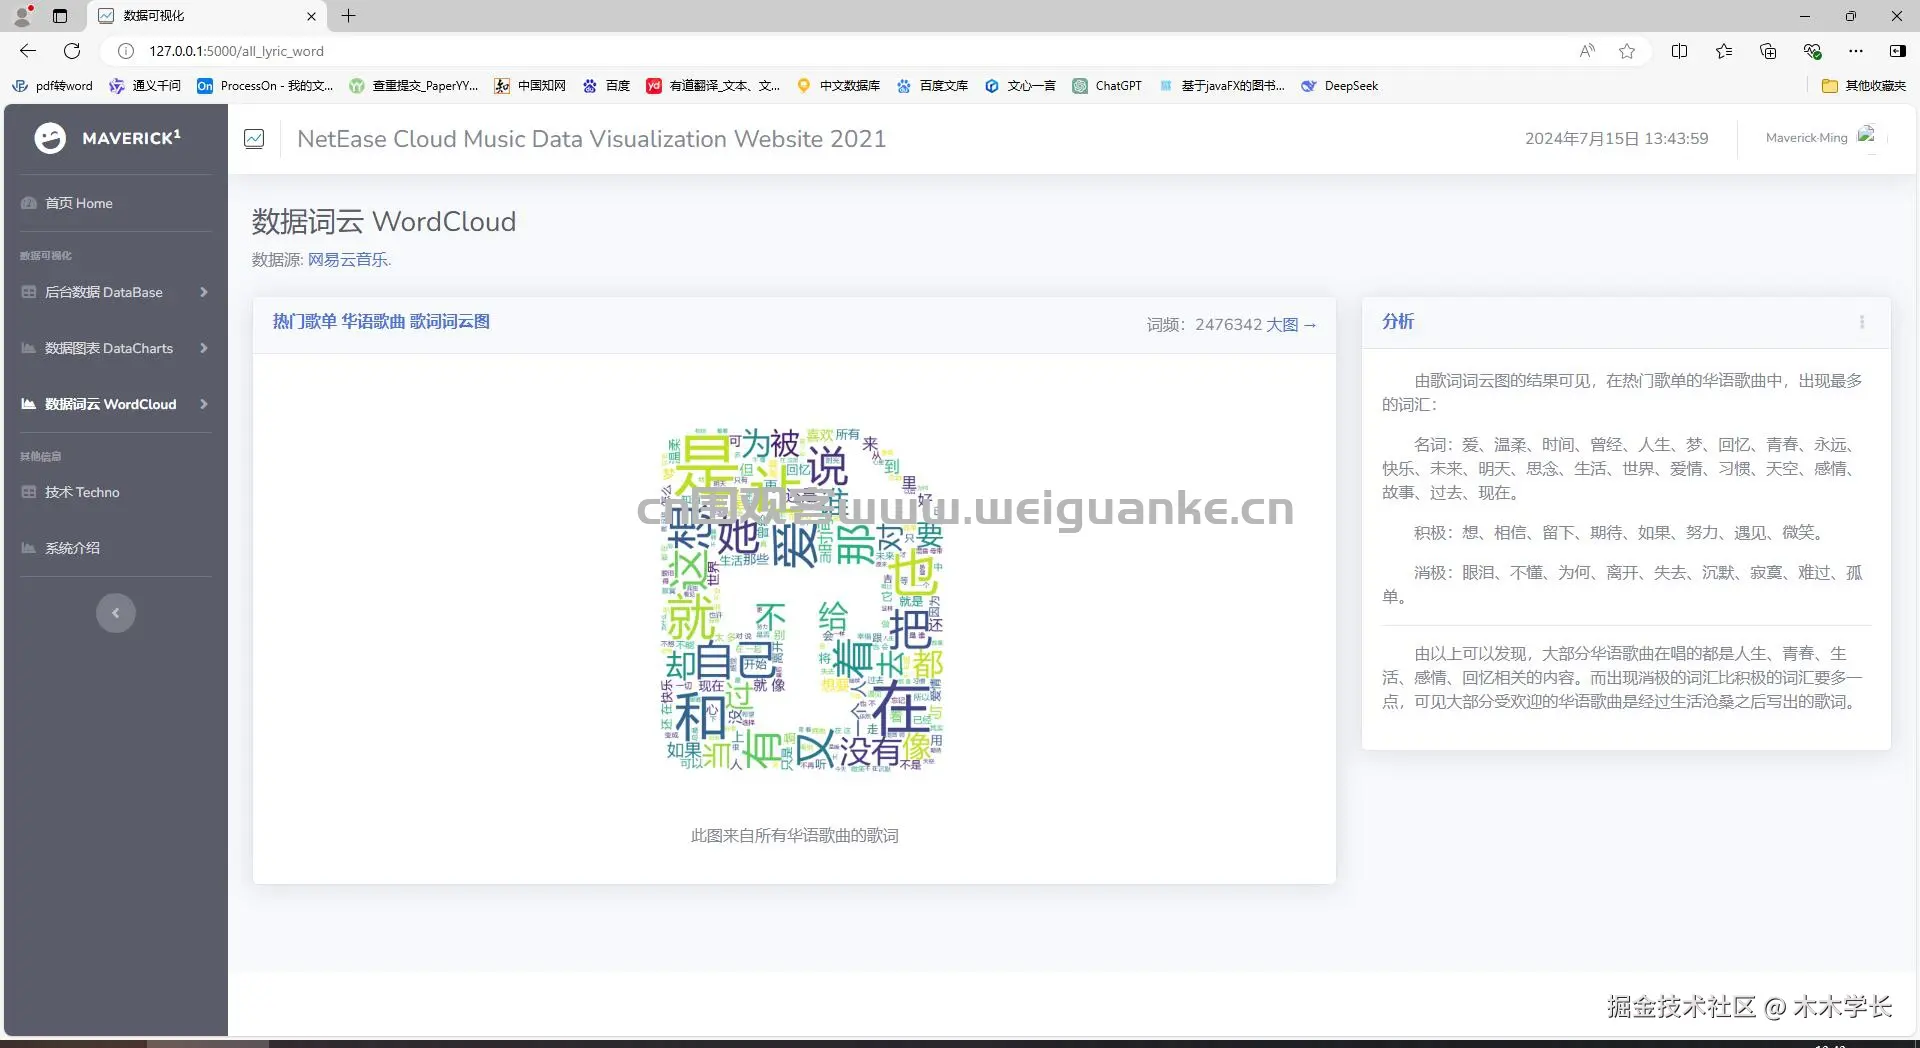Image resolution: width=1920 pixels, height=1048 pixels.
Task: Add page to favorites star icon
Action: (1627, 51)
